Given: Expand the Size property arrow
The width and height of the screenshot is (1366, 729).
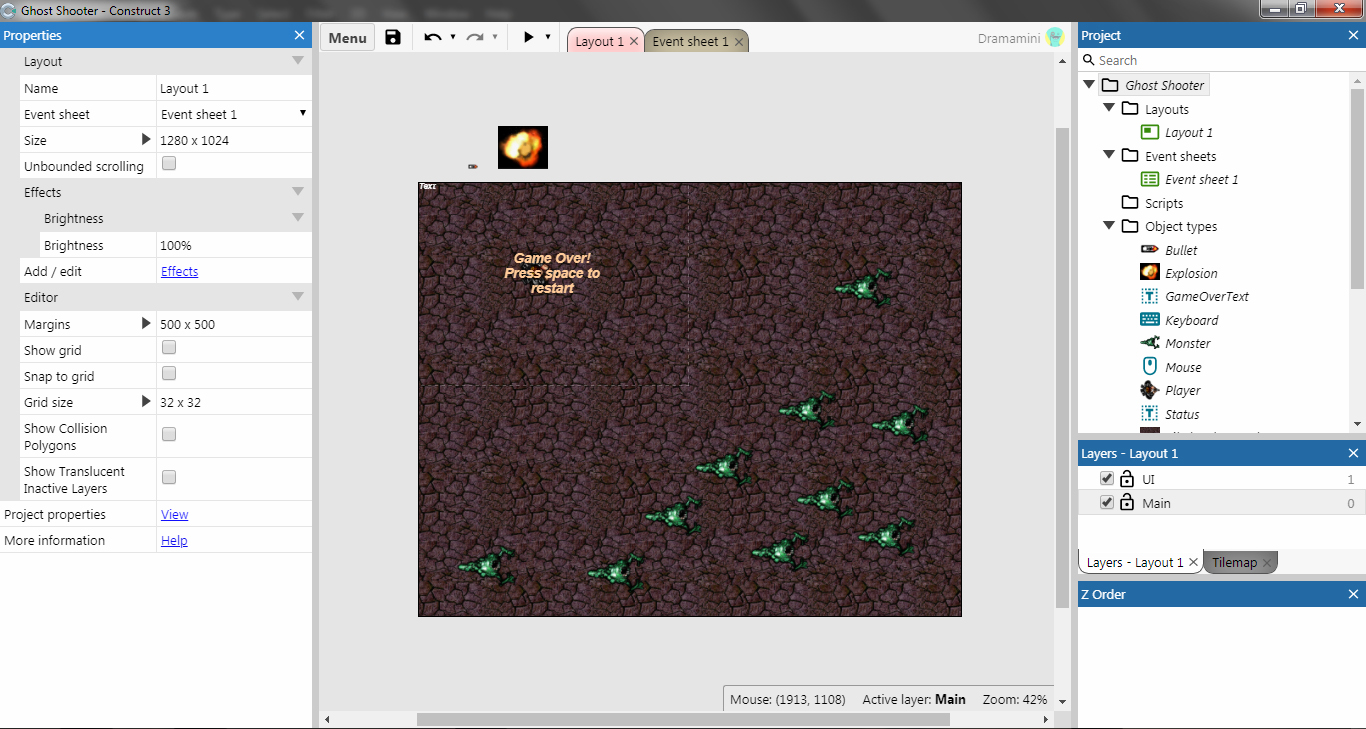Looking at the screenshot, I should click(146, 140).
